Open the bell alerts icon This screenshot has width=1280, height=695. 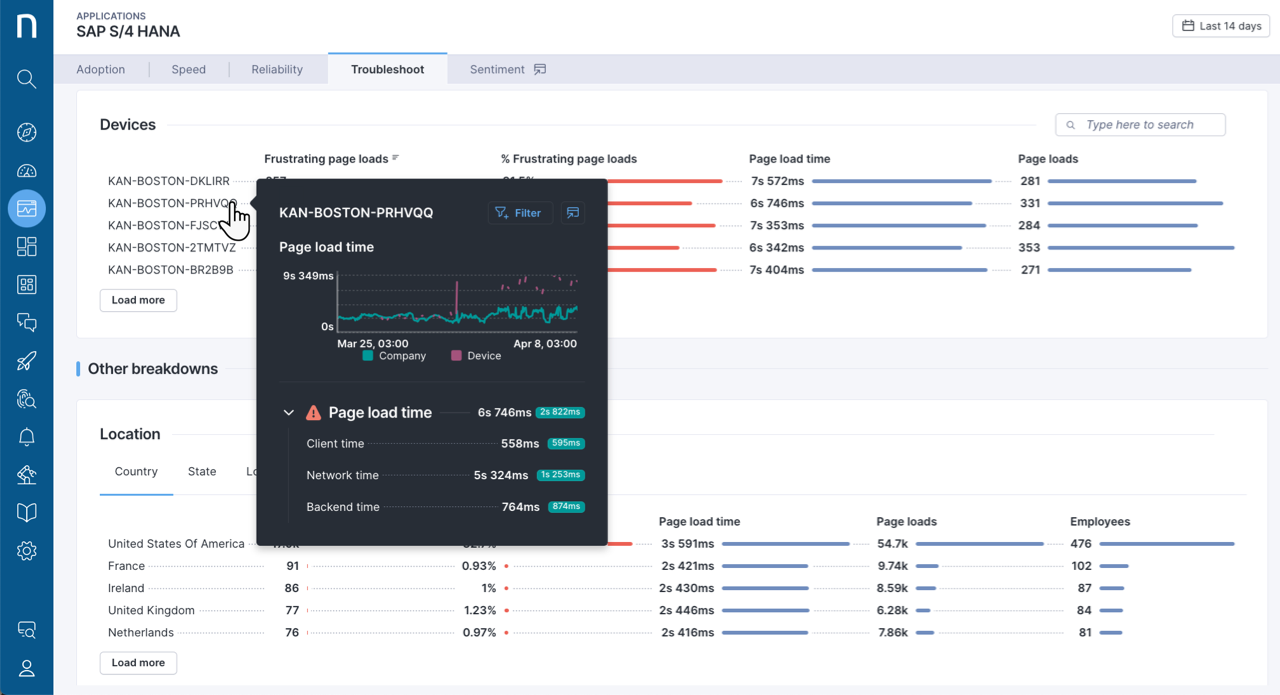[x=27, y=436]
